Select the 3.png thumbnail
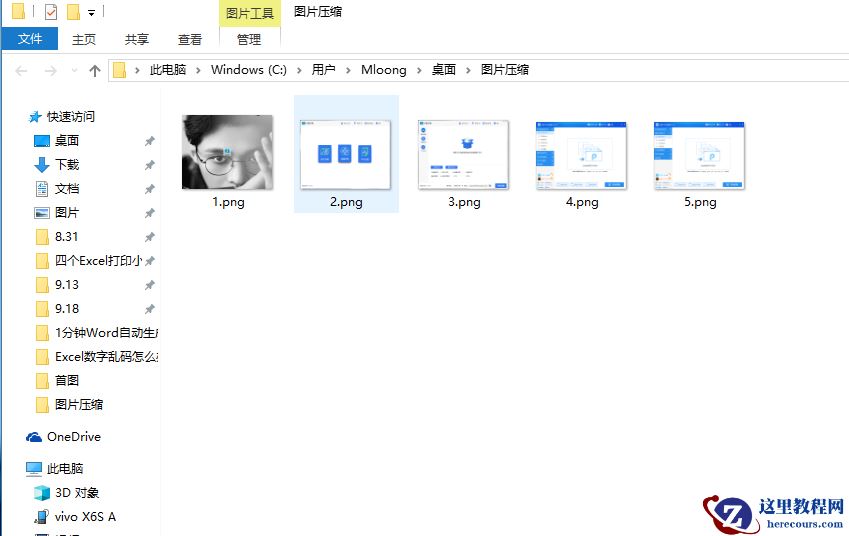 tap(463, 154)
